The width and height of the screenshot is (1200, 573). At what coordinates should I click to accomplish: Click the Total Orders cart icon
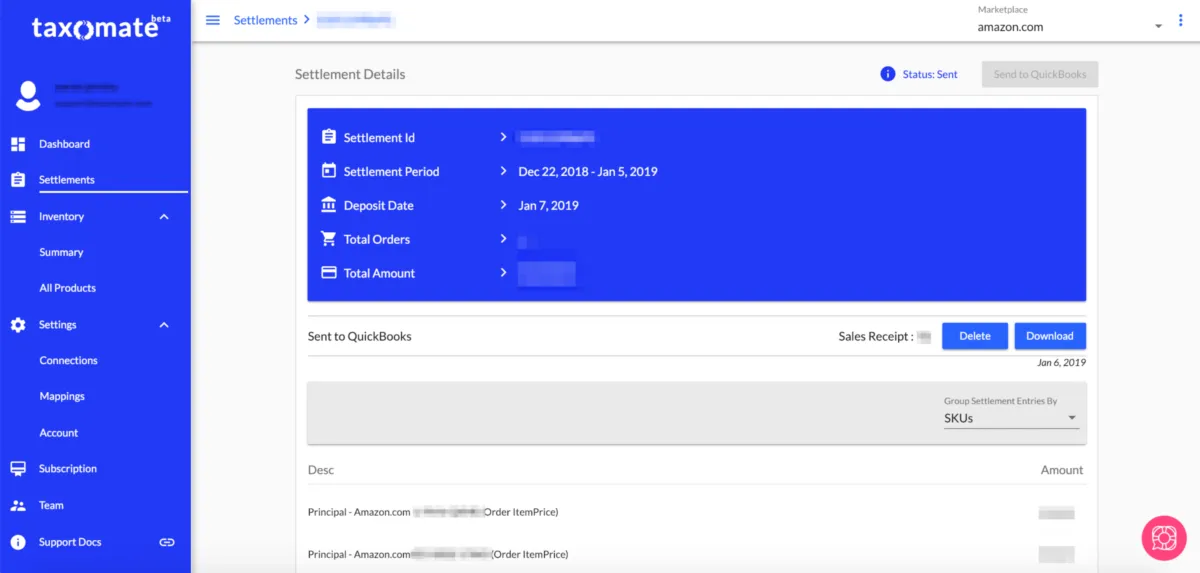[x=329, y=239]
